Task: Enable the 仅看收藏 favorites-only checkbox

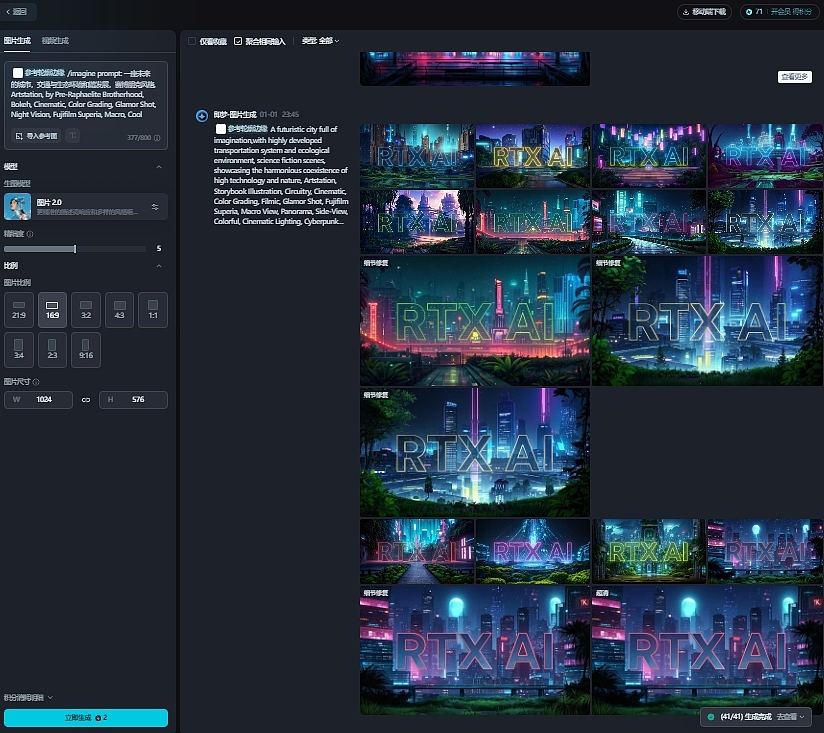Action: (x=192, y=41)
